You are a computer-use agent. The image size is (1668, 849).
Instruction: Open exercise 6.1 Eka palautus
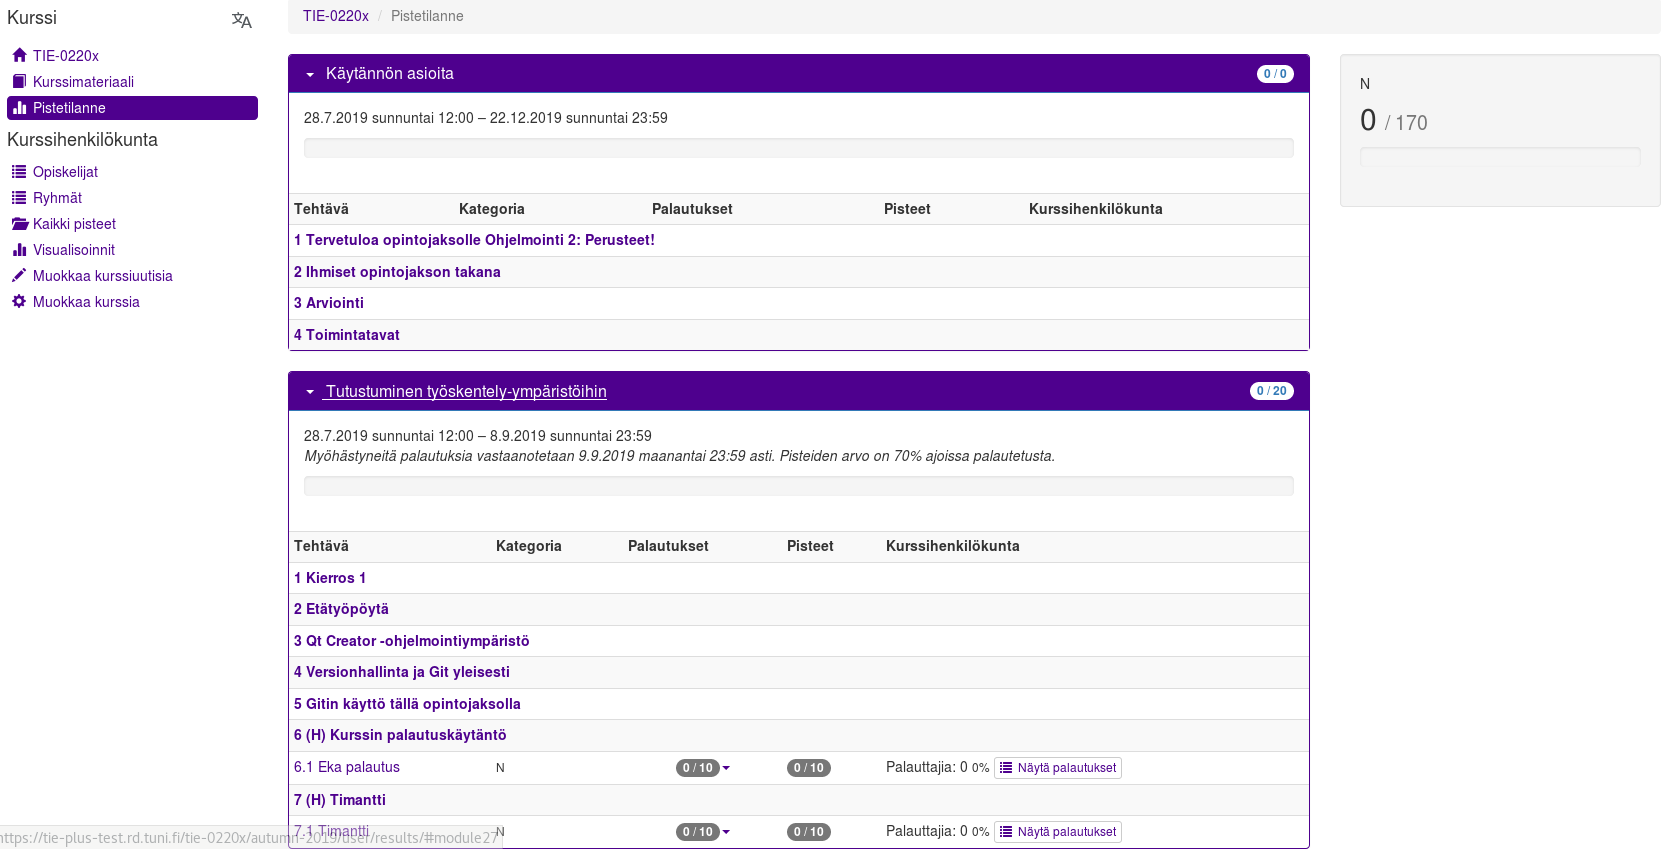pos(347,767)
